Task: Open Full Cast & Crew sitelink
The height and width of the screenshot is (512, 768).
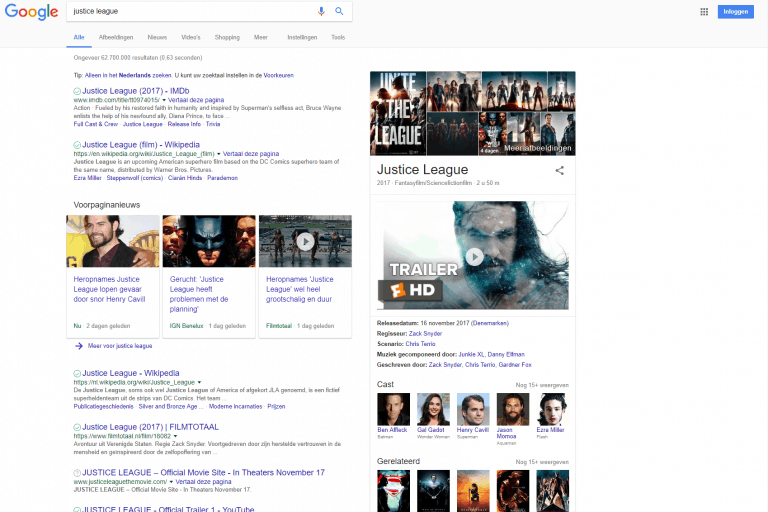Action: pyautogui.click(x=96, y=124)
